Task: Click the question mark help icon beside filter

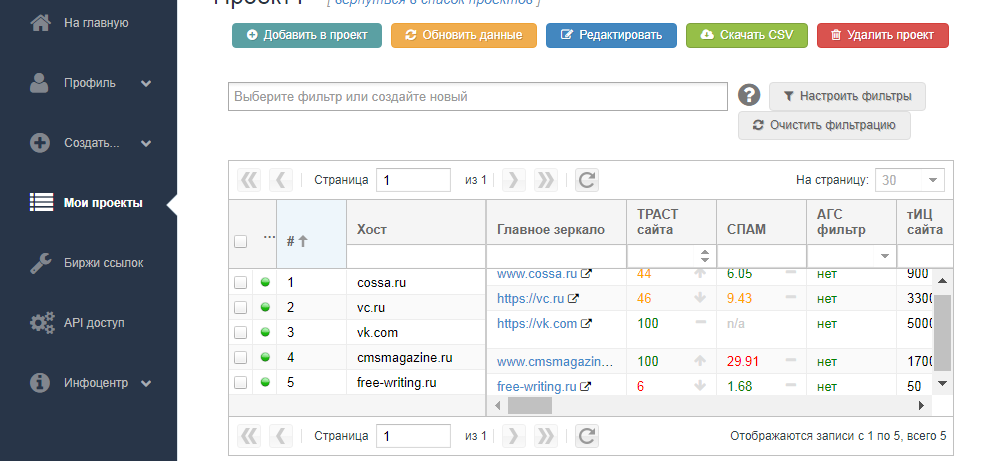Action: pyautogui.click(x=749, y=96)
